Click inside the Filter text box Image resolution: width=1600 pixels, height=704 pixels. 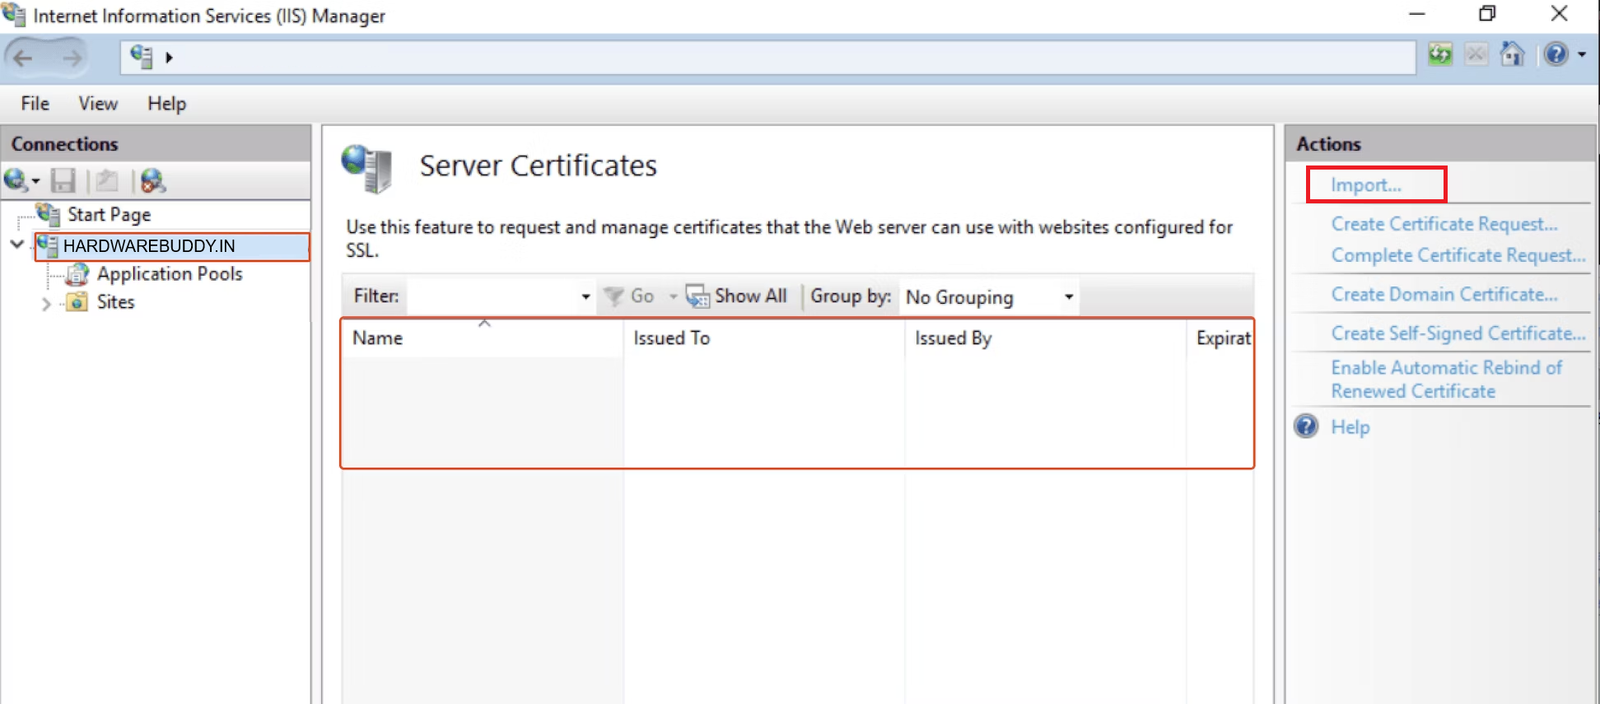(x=492, y=296)
